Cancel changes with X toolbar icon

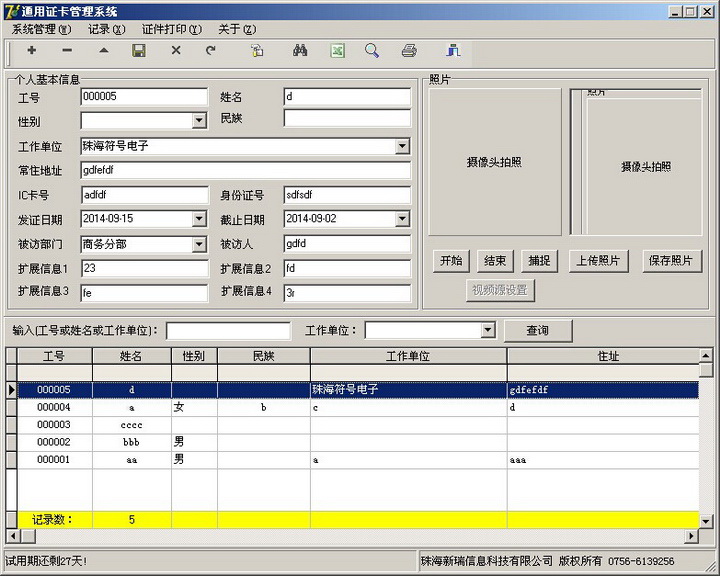(x=176, y=51)
